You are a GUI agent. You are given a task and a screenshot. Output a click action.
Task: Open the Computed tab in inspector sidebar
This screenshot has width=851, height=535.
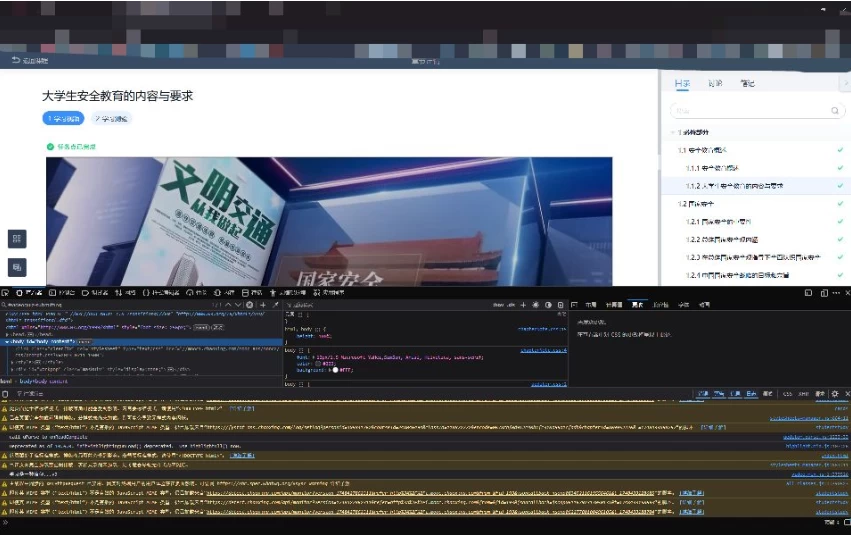click(613, 305)
